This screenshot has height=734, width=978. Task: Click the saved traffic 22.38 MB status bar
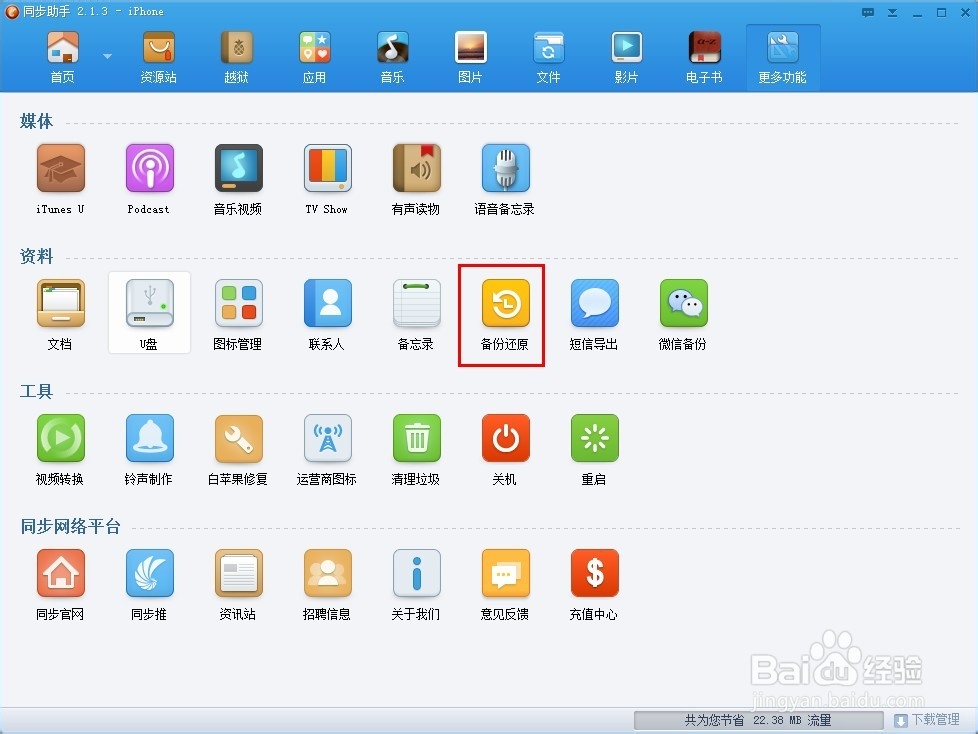click(x=758, y=720)
